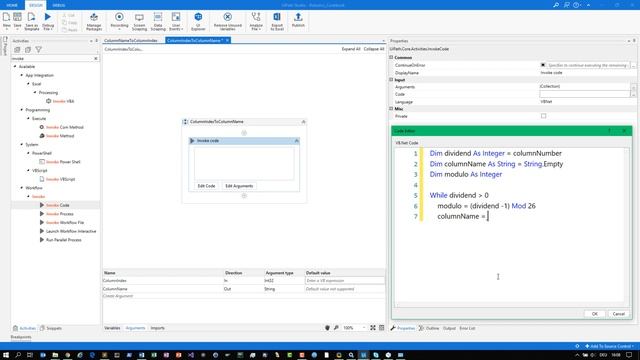Click Edit Code button
This screenshot has width=640, height=360.
[x=206, y=186]
